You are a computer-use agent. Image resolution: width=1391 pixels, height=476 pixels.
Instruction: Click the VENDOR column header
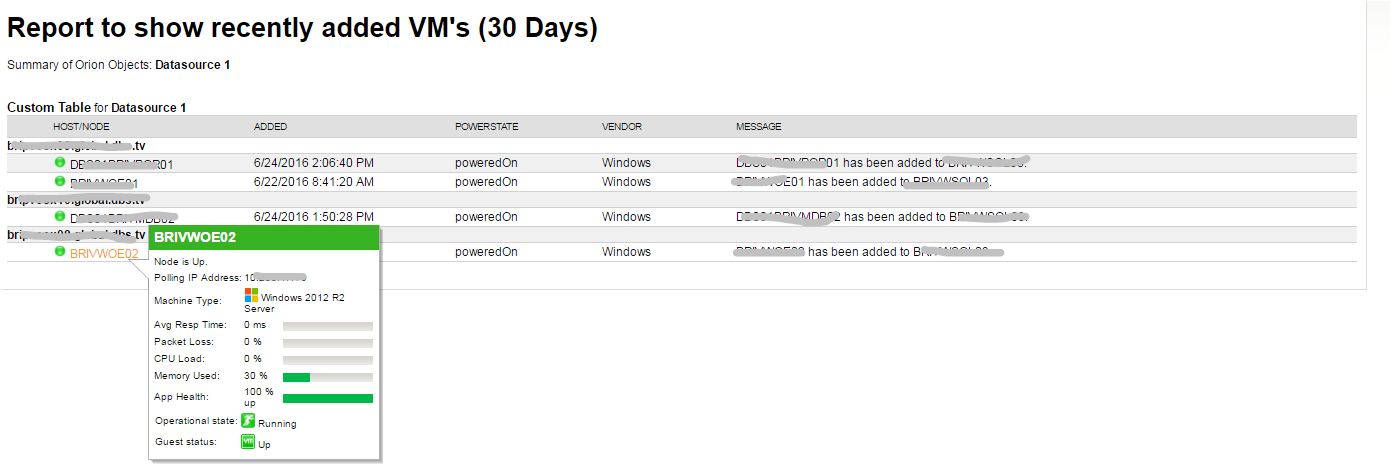[x=622, y=127]
